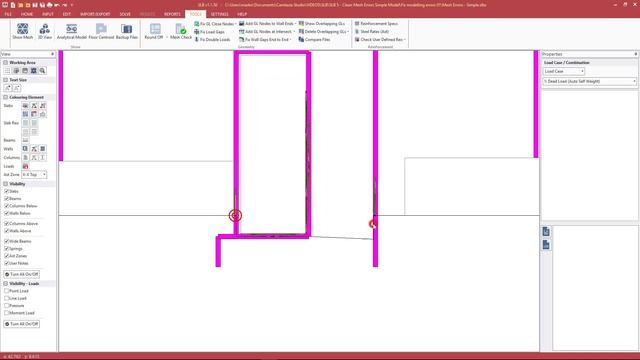
Task: Toggle Springs checkbox
Action: 6,249
